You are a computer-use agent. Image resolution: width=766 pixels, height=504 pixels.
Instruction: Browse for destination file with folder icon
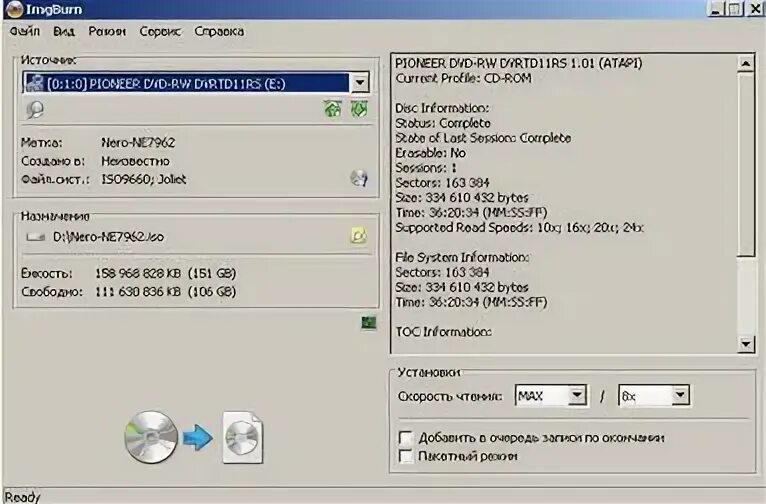359,236
